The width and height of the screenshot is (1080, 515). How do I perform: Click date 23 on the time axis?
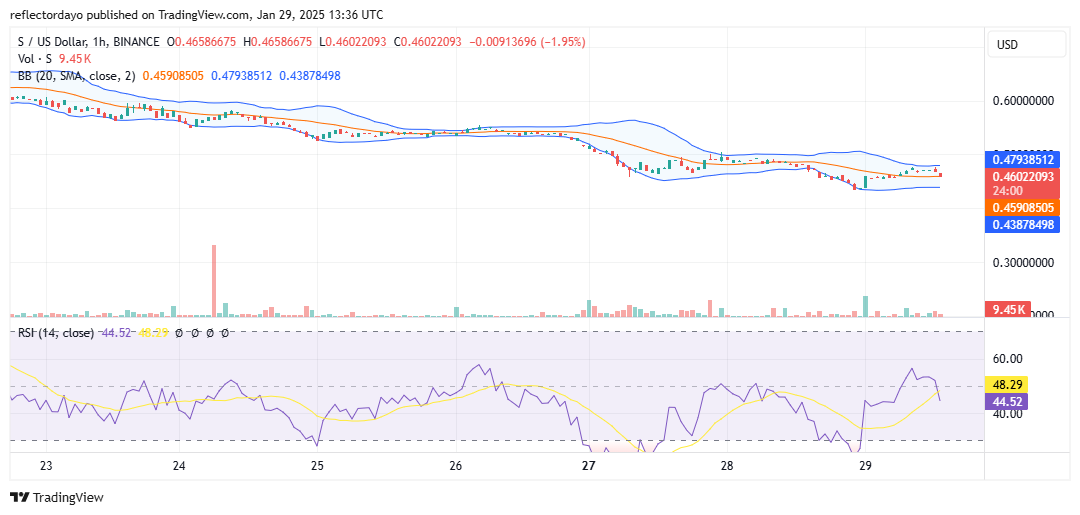pos(46,465)
